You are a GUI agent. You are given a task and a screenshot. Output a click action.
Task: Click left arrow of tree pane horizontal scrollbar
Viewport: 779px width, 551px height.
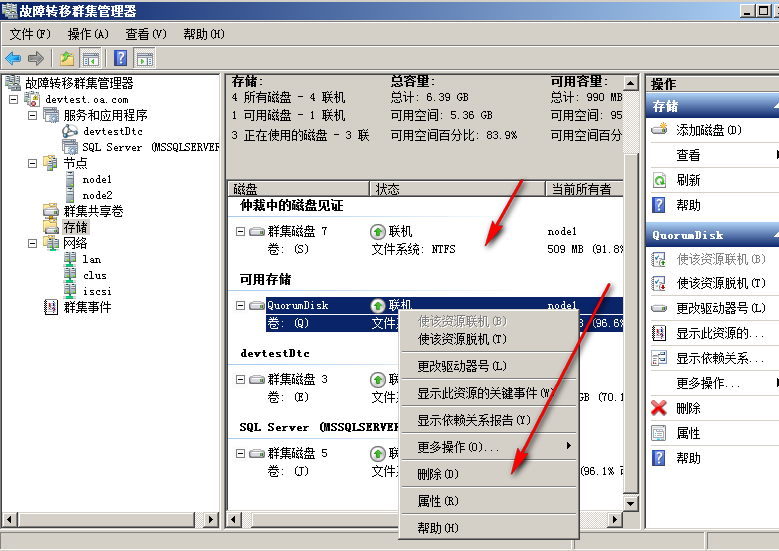point(9,520)
